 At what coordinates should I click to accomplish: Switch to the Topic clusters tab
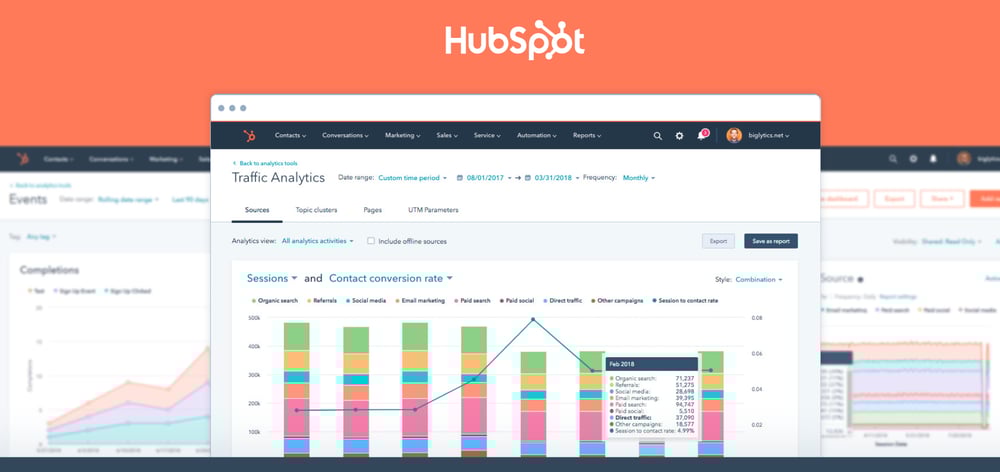click(x=316, y=211)
